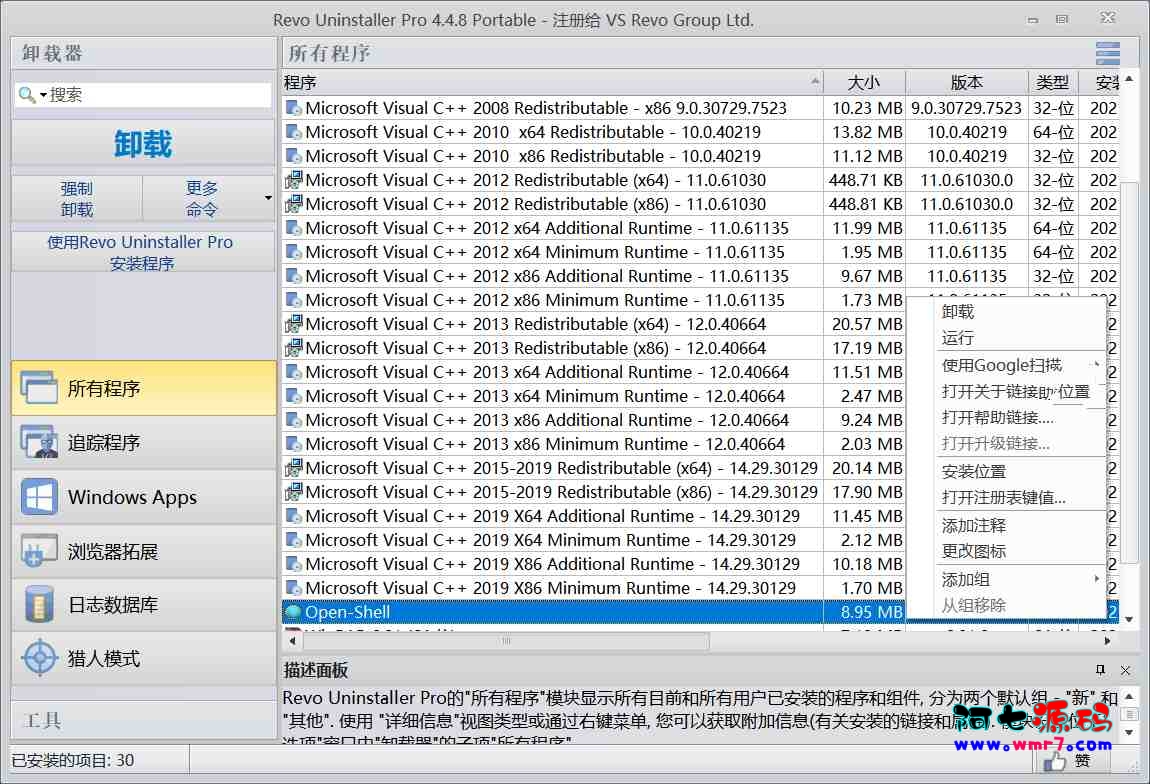Click icon of Visual C++ 2010 x64 Redistributable
Image resolution: width=1150 pixels, height=784 pixels.
pos(293,132)
